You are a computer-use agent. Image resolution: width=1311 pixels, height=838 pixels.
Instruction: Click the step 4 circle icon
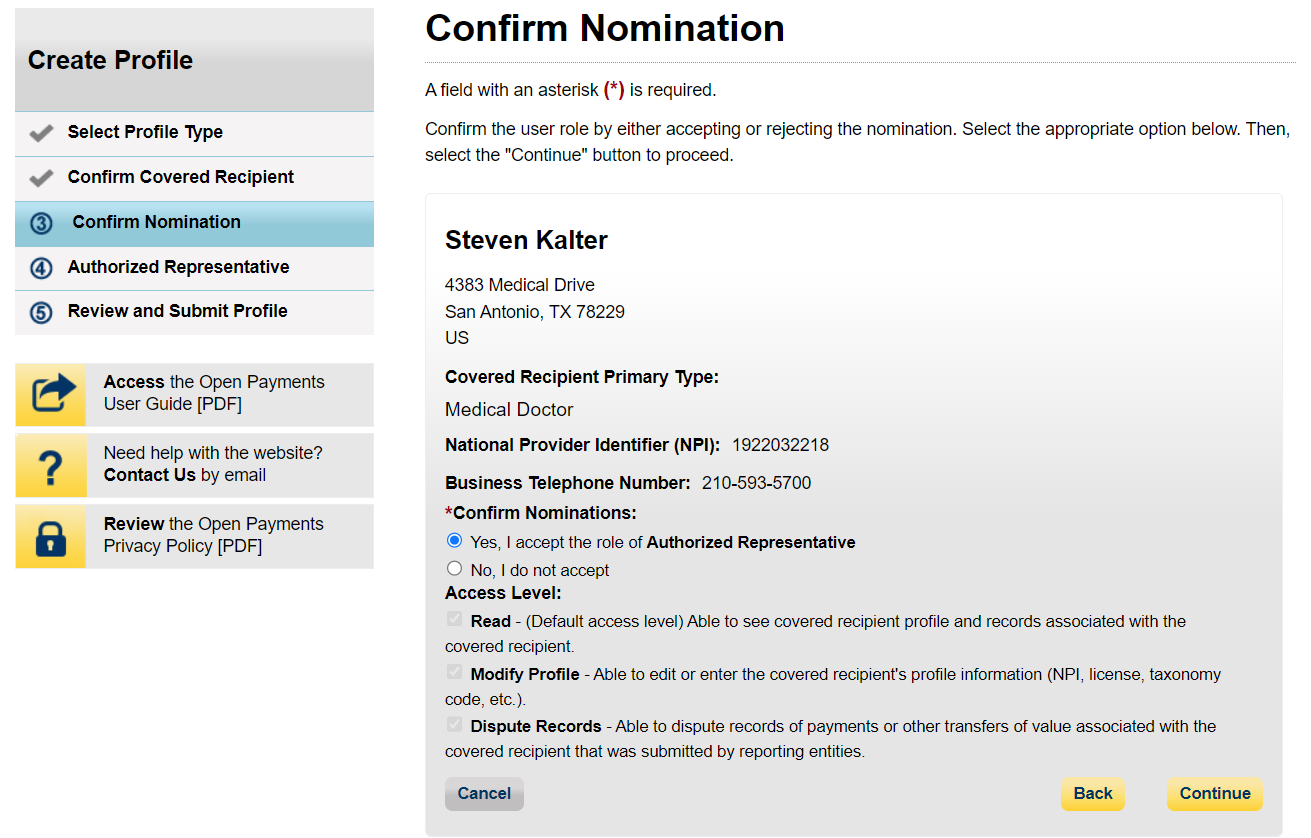point(41,268)
